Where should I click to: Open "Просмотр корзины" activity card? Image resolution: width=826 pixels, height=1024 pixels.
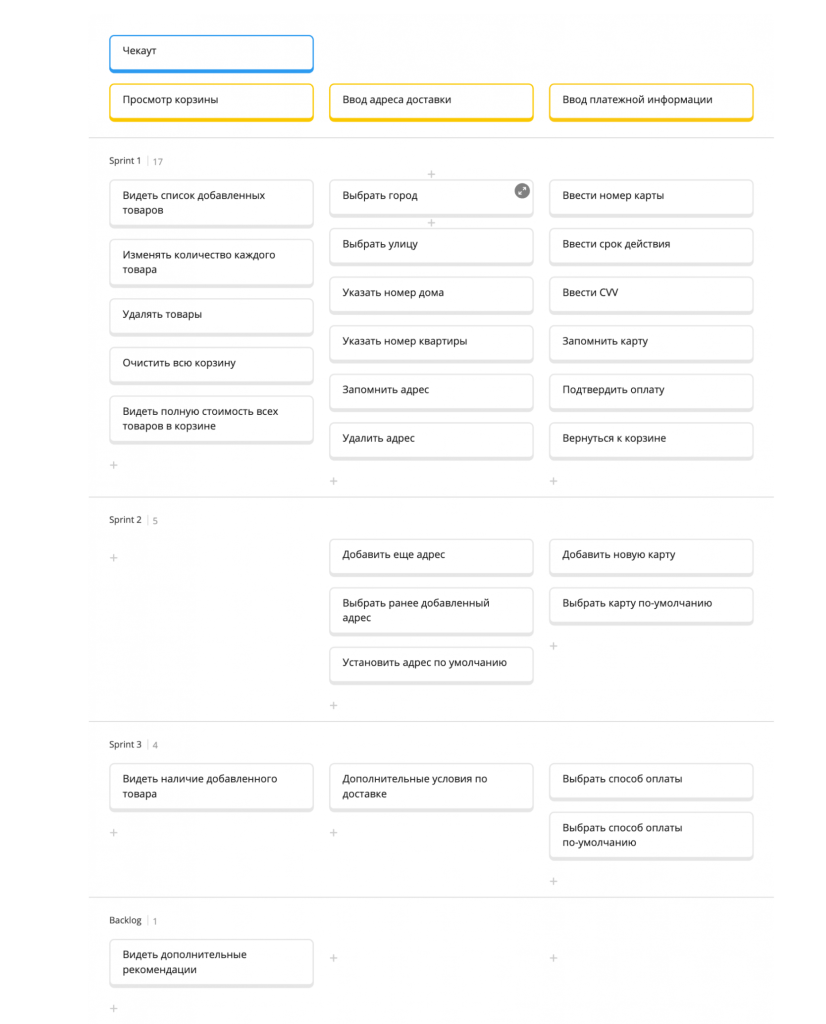[211, 101]
